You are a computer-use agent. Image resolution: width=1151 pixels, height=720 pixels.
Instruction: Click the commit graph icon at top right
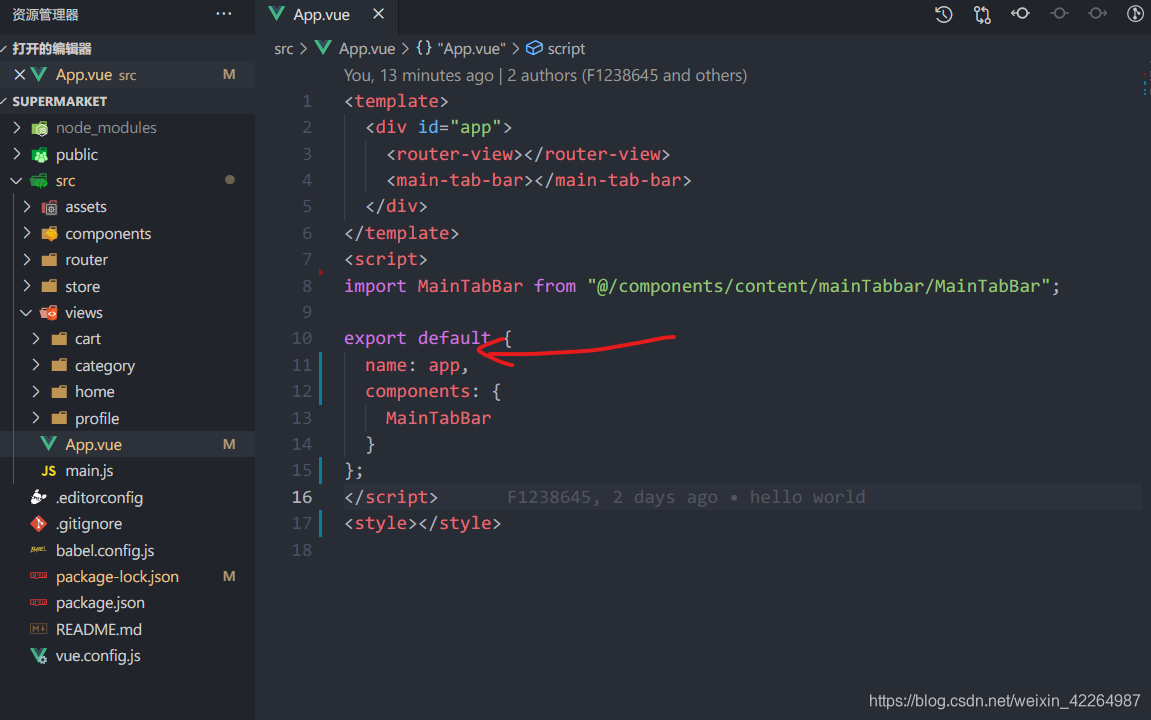[x=1133, y=14]
